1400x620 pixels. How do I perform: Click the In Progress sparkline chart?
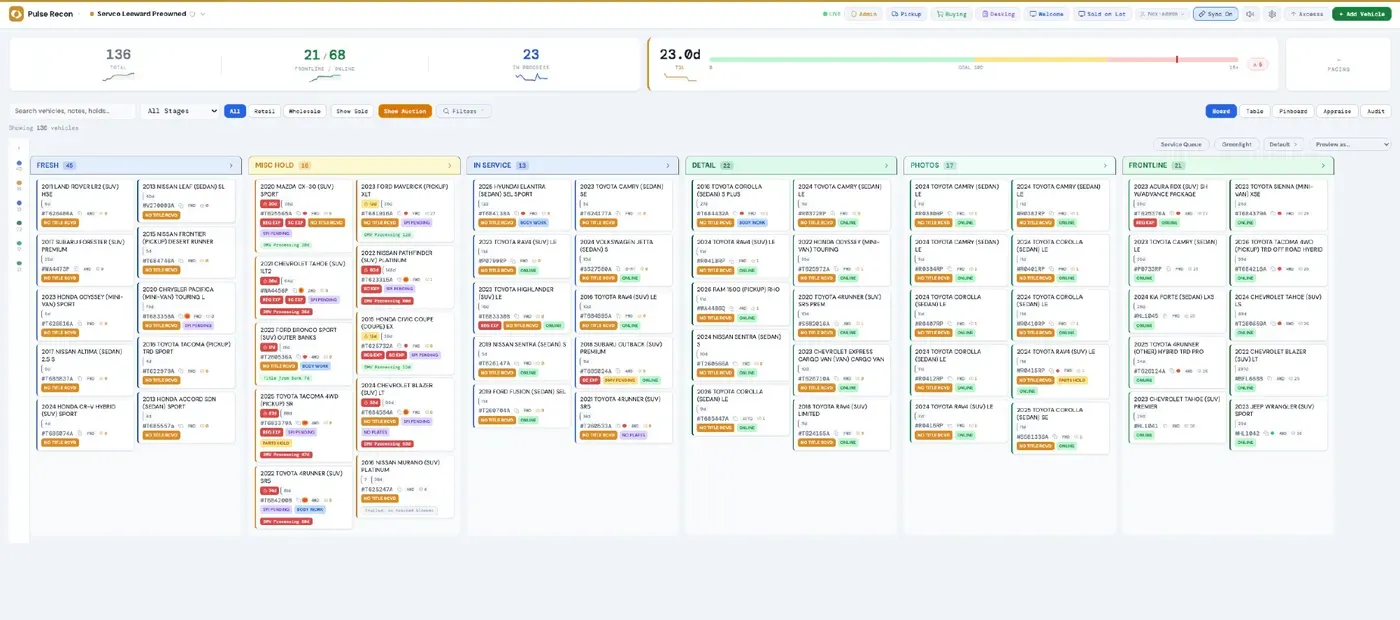pos(530,75)
